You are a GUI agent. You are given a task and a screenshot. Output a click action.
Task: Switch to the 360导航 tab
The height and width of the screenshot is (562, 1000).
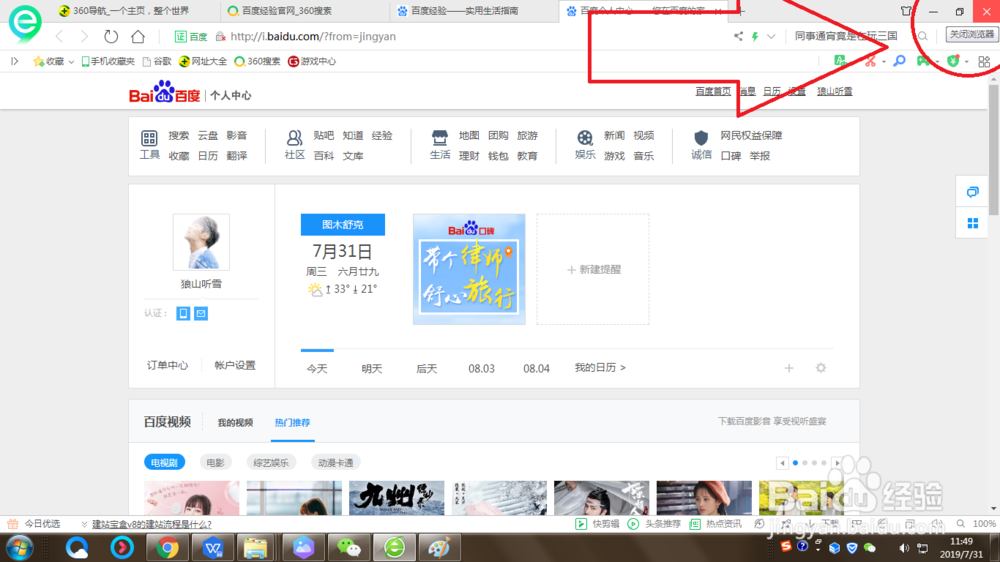click(124, 11)
